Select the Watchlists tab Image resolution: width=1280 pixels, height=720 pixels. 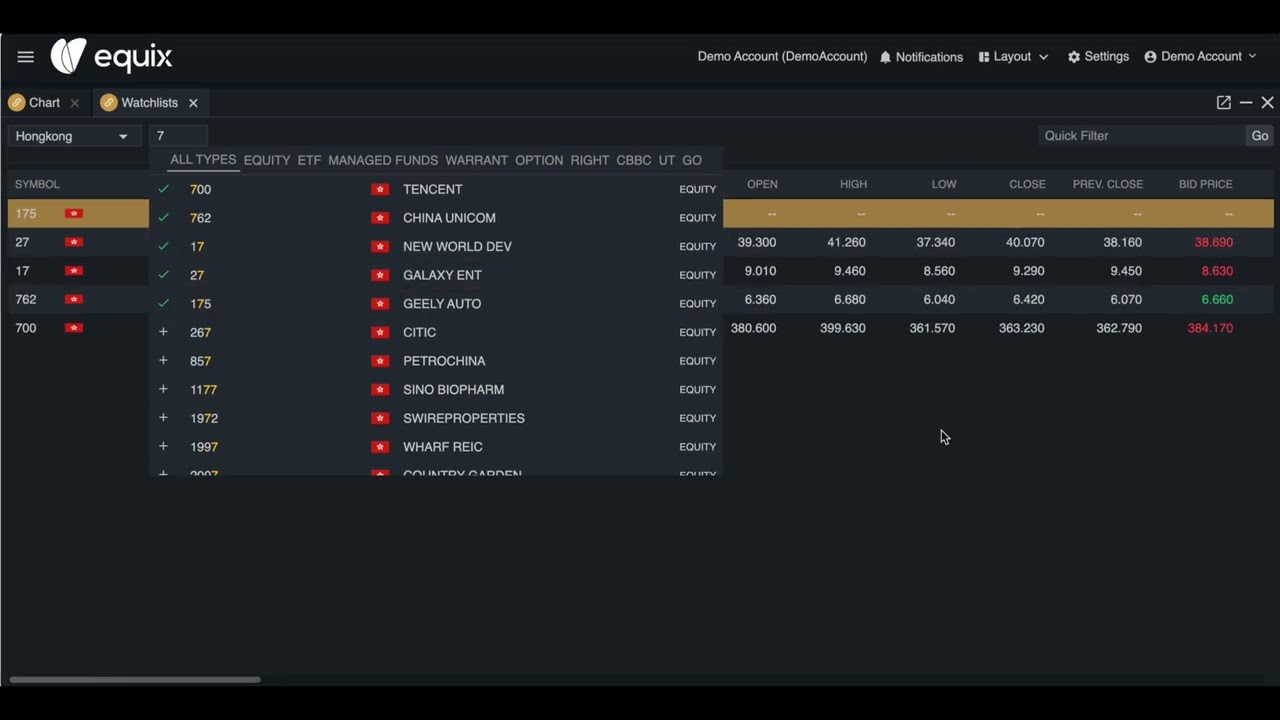pyautogui.click(x=149, y=103)
